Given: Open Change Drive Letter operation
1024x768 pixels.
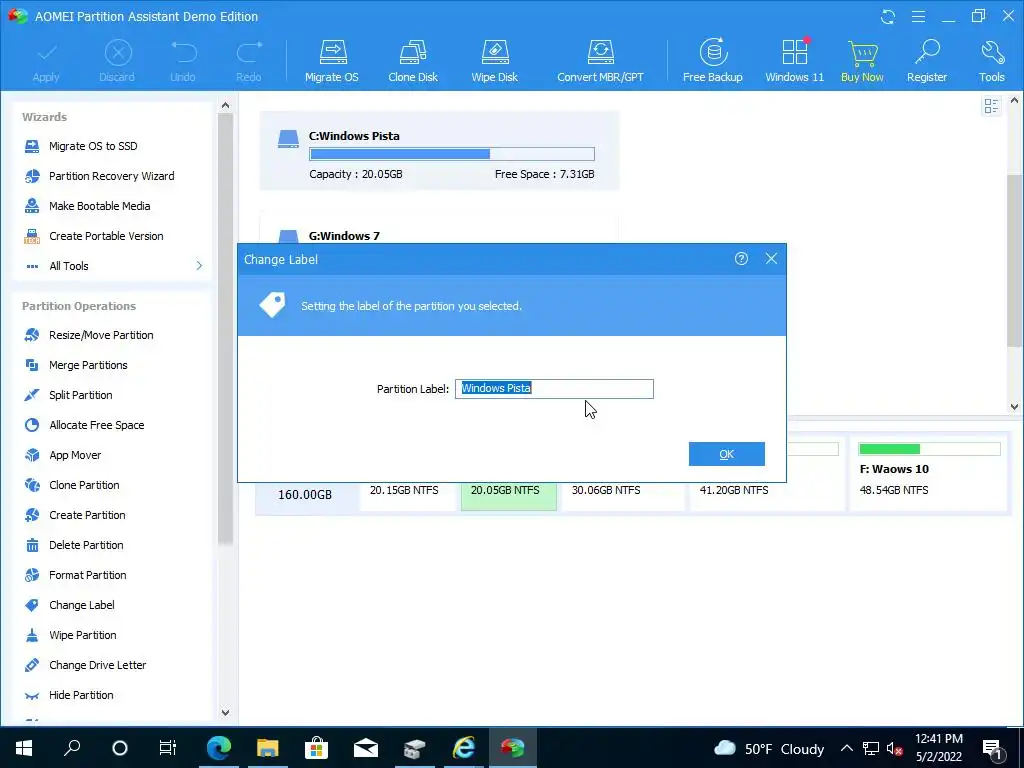Looking at the screenshot, I should point(97,665).
